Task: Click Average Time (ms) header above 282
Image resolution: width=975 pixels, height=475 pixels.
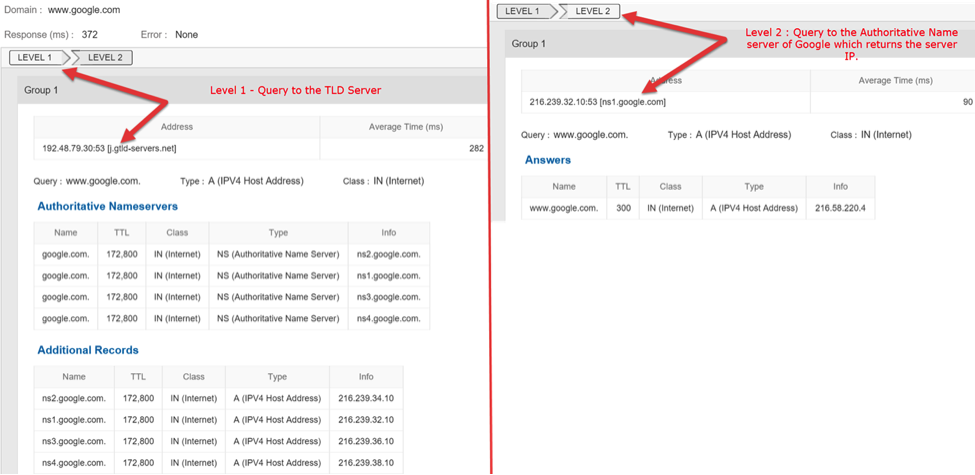Action: coord(403,127)
